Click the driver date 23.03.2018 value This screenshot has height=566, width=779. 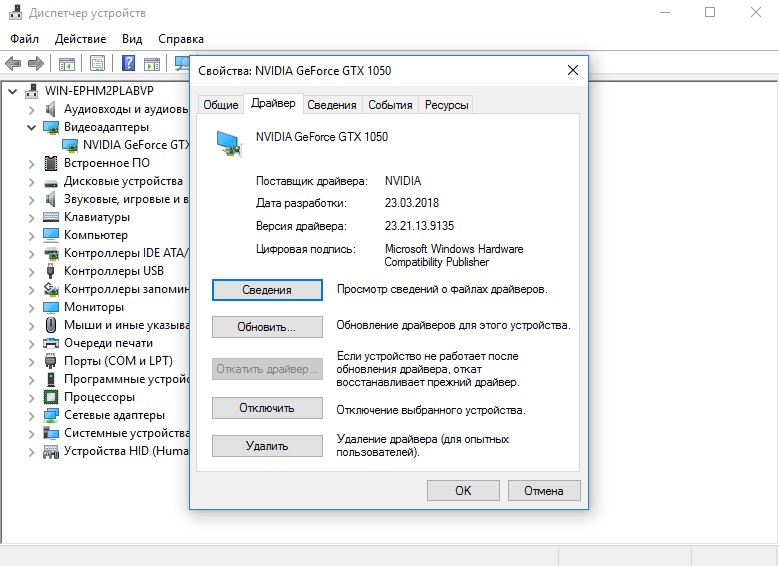click(x=412, y=203)
